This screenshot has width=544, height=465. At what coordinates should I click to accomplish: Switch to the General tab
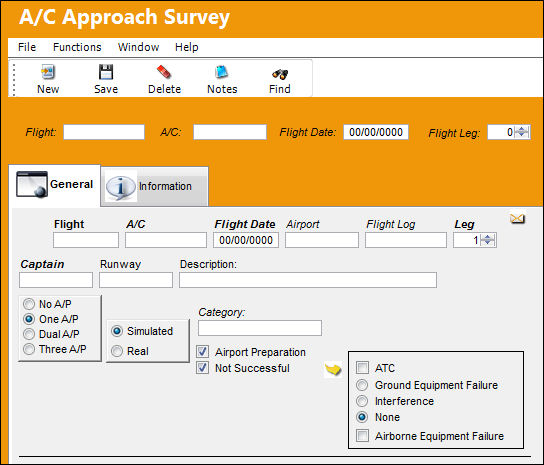point(54,185)
